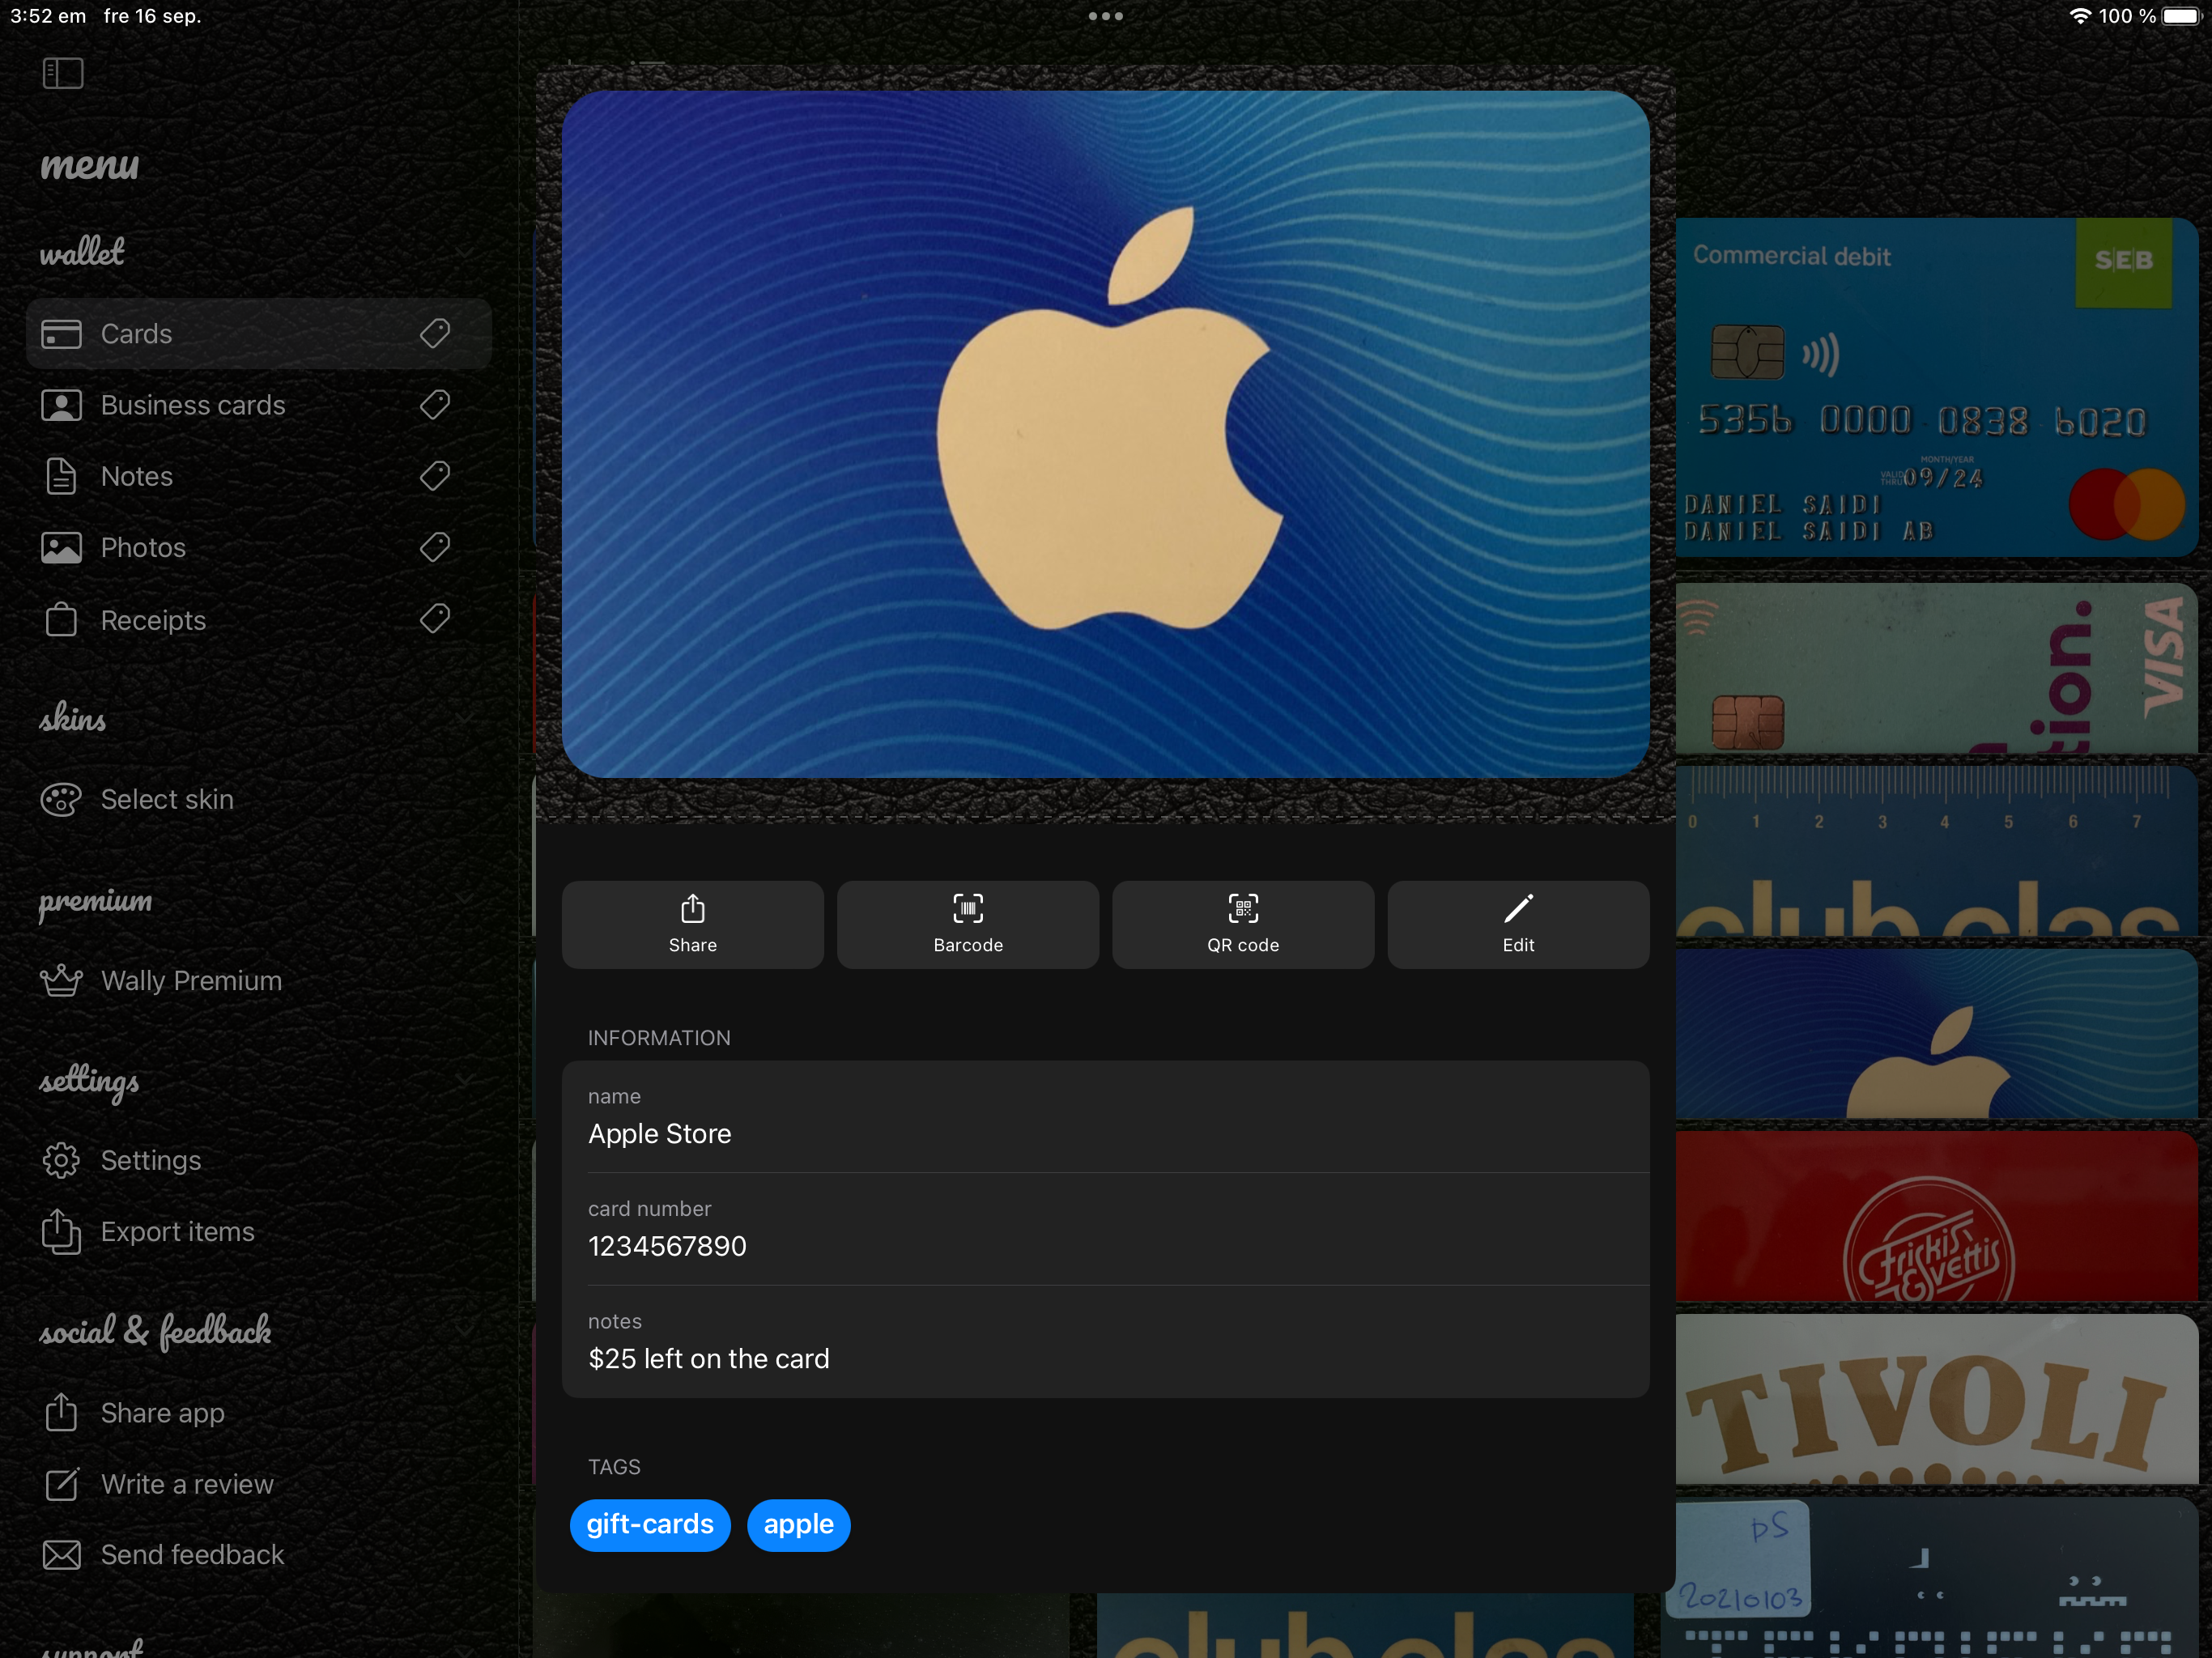Show the Barcode for this card
The image size is (2212, 1658).
(968, 925)
